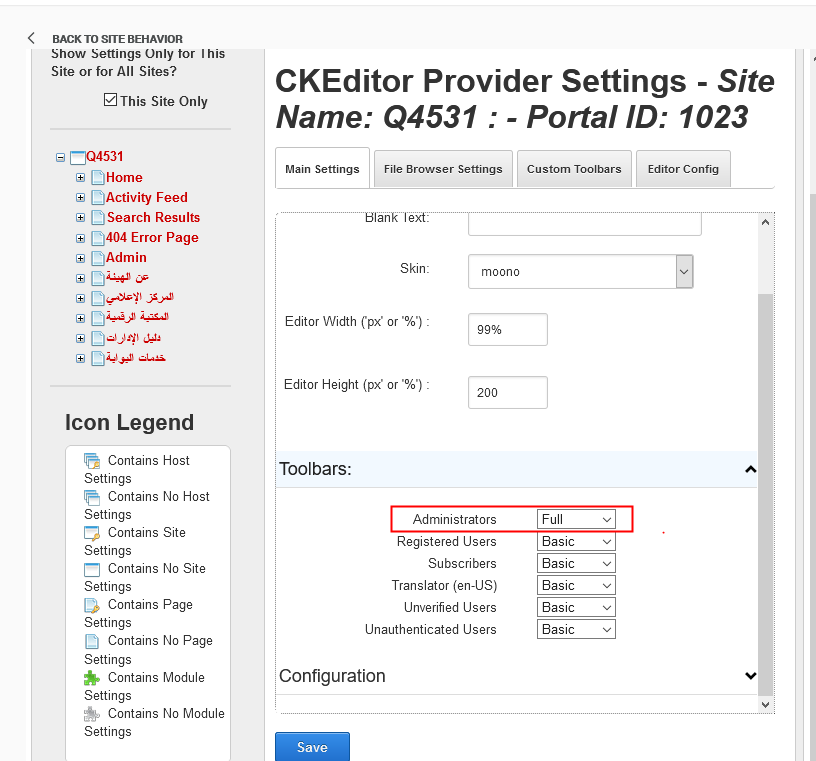
Task: Uncheck the This Site Only checkbox
Action: 110,99
